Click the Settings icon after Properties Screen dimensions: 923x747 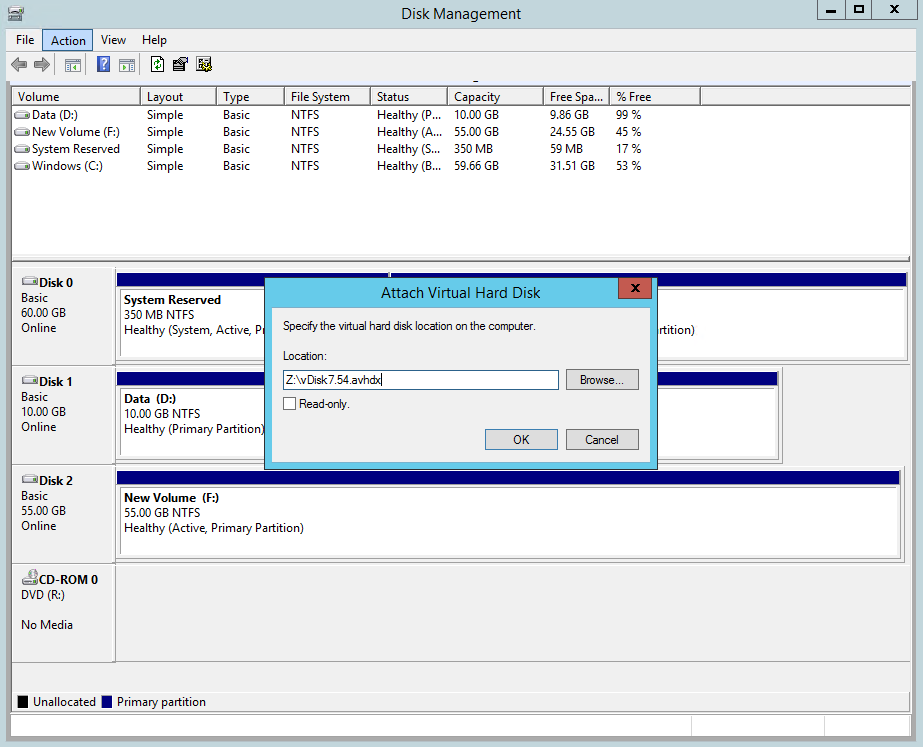click(x=204, y=65)
